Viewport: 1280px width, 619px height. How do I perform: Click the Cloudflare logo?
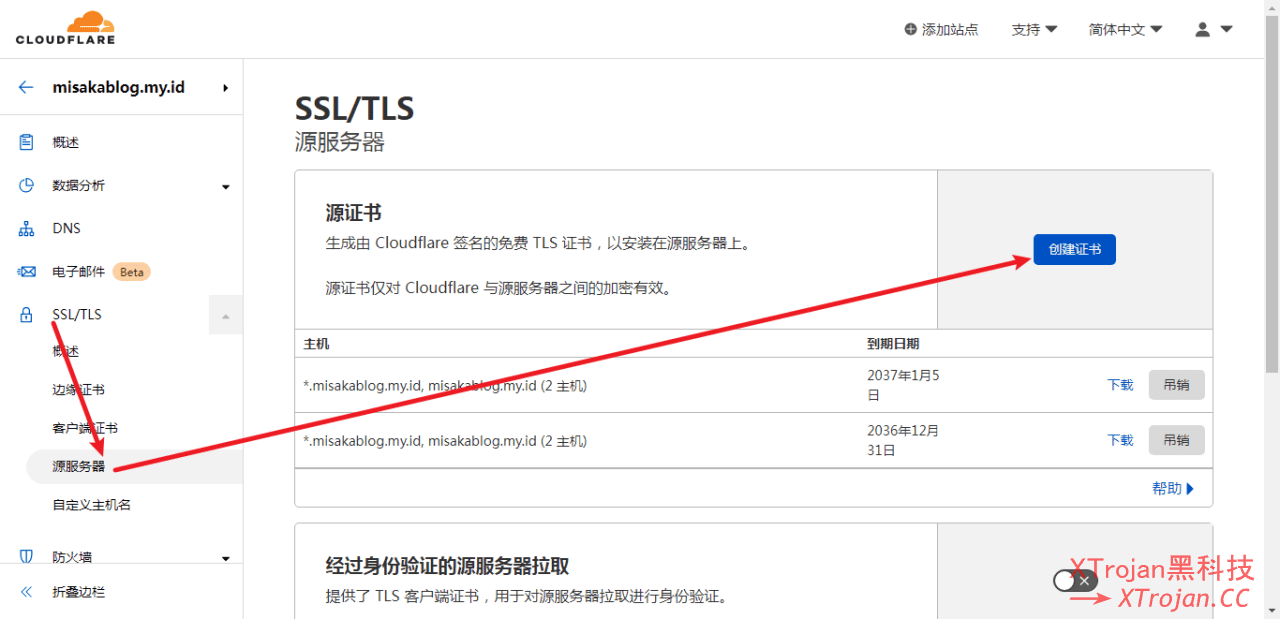[65, 28]
